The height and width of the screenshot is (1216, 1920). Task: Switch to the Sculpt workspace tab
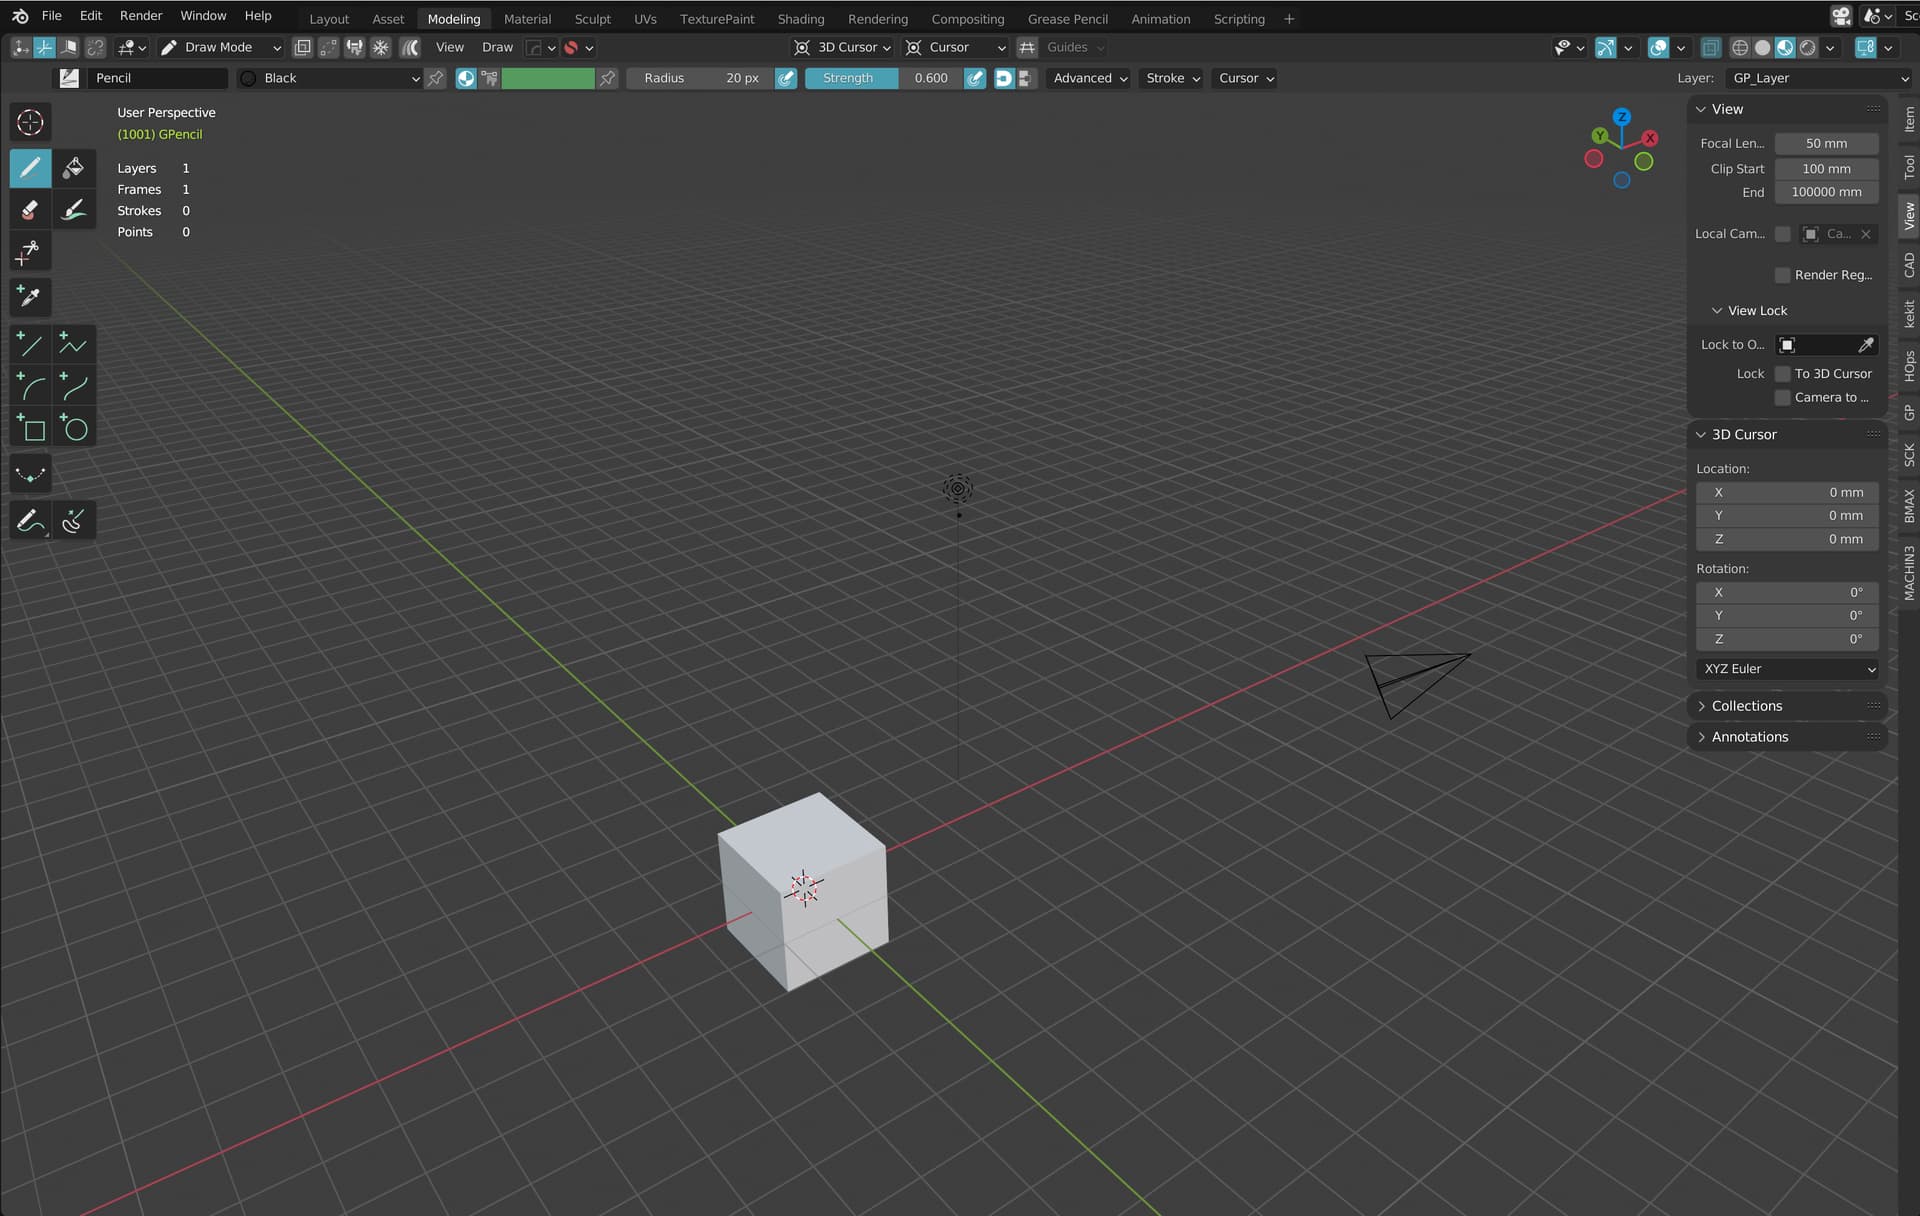[x=592, y=19]
